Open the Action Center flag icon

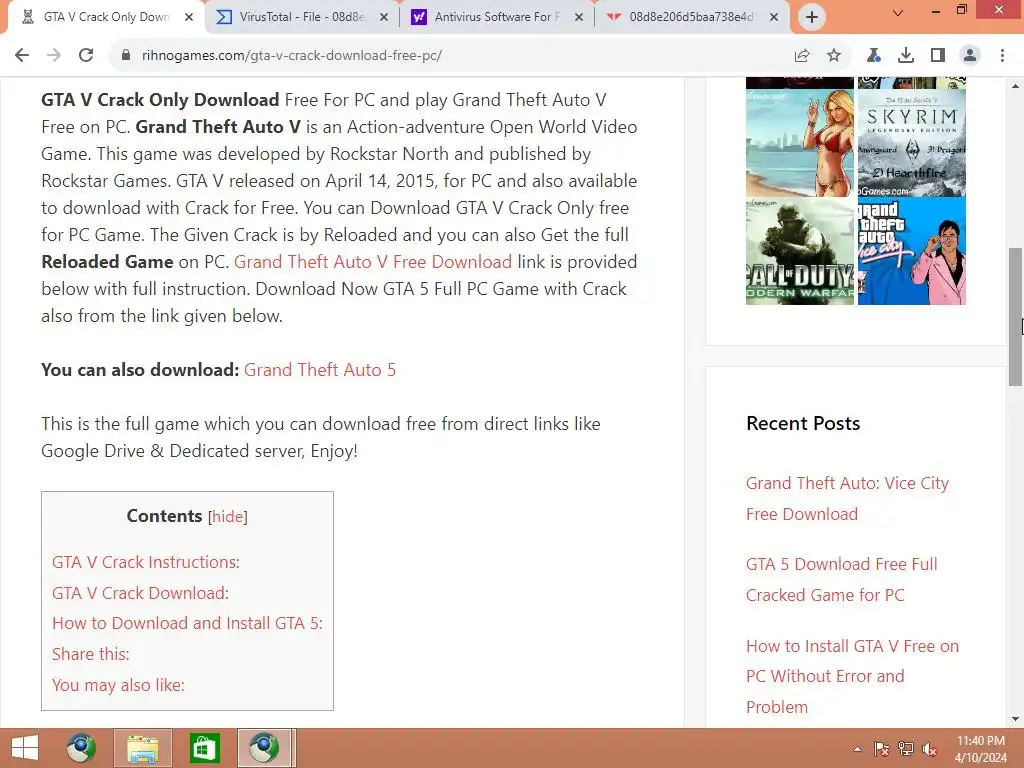[x=882, y=749]
